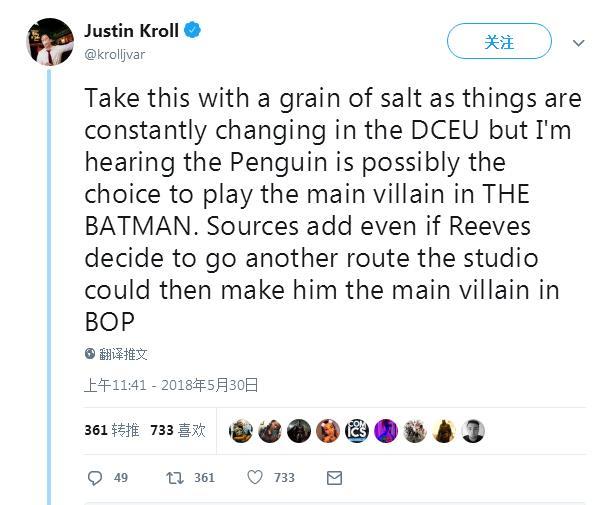The height and width of the screenshot is (505, 606).
Task: Send tweet via the envelope message icon
Action: click(x=334, y=478)
